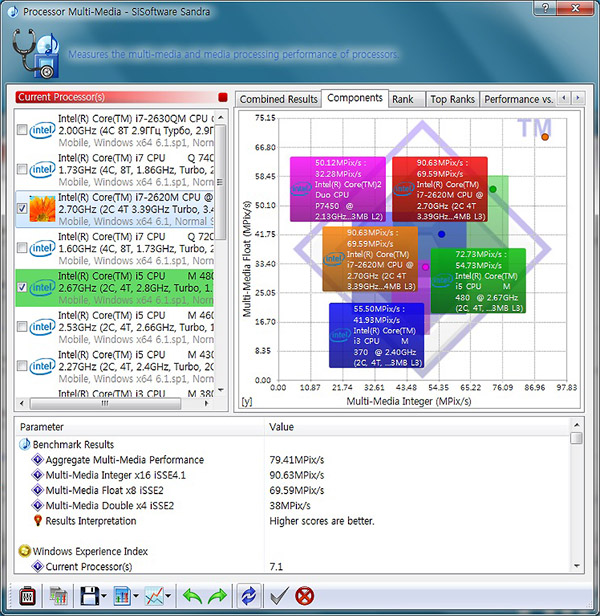600x616 pixels.
Task: Select the Components tab
Action: click(x=355, y=98)
